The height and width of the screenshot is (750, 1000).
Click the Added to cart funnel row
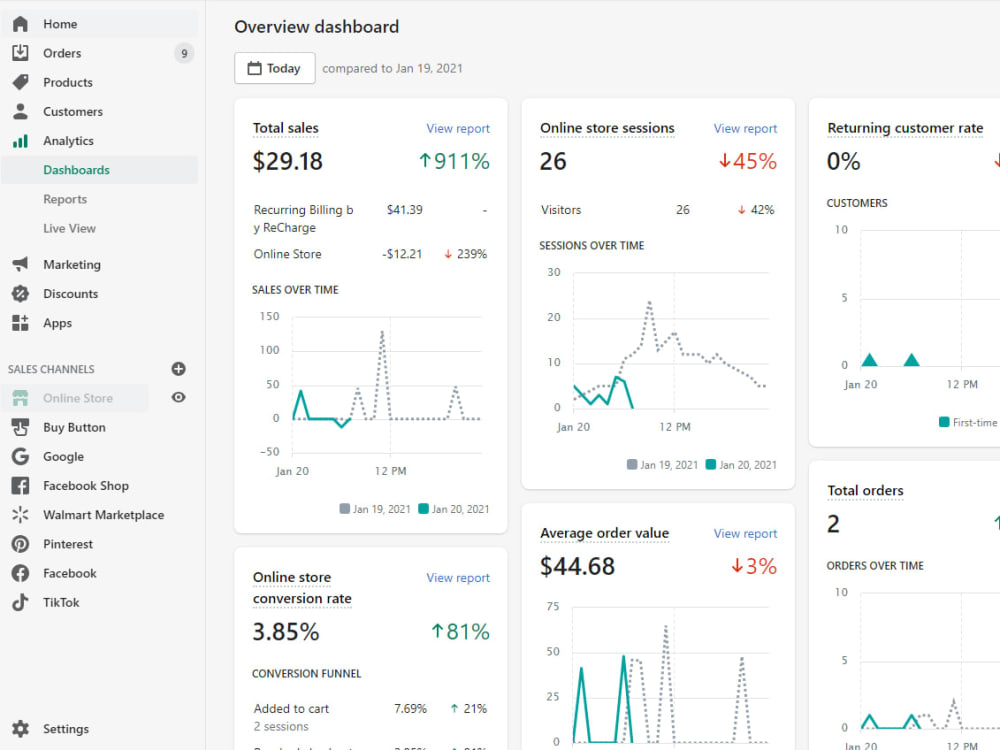click(371, 717)
